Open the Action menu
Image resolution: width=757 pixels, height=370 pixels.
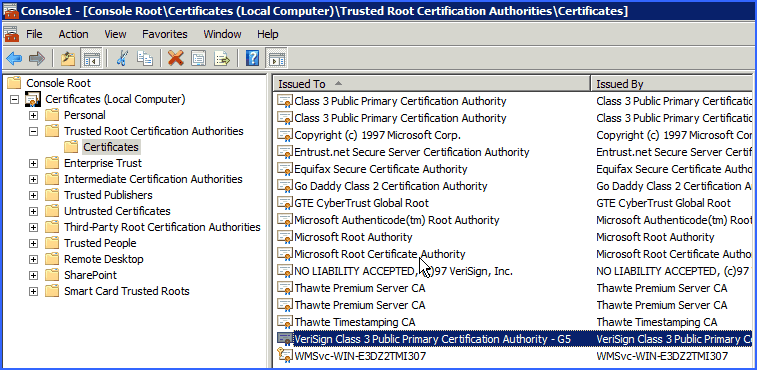[x=73, y=34]
